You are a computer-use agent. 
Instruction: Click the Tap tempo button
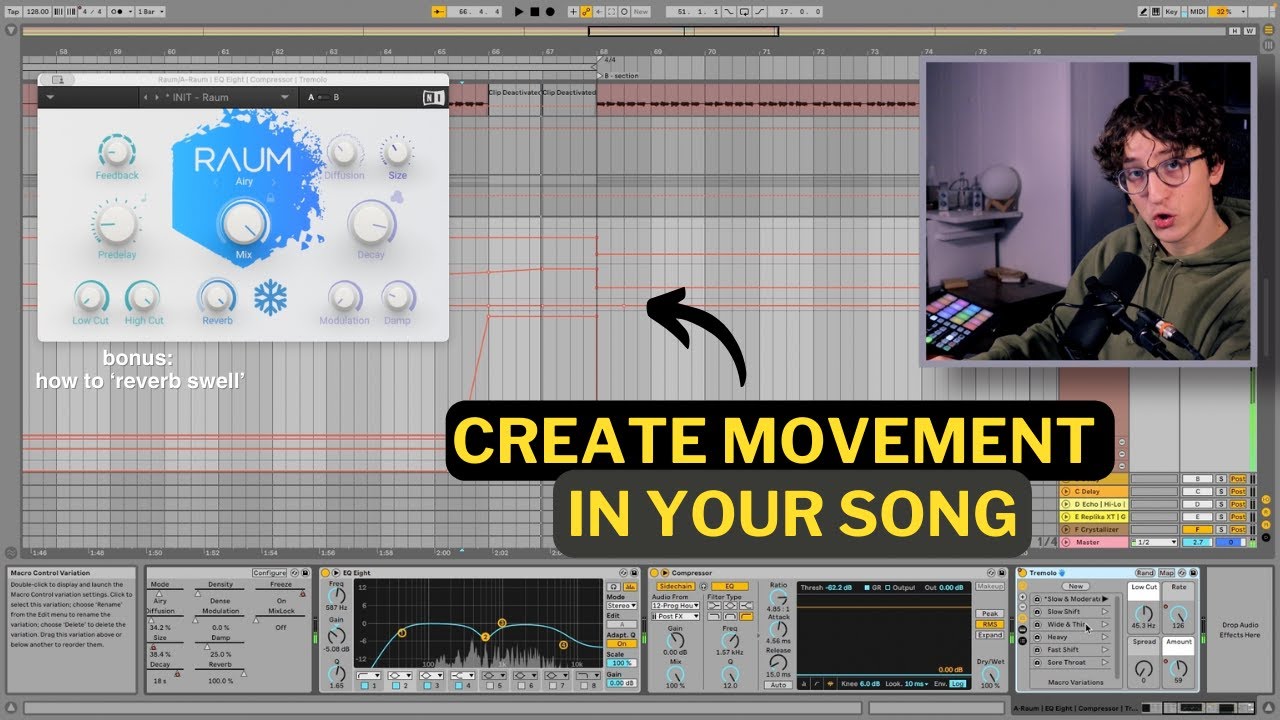[13, 11]
